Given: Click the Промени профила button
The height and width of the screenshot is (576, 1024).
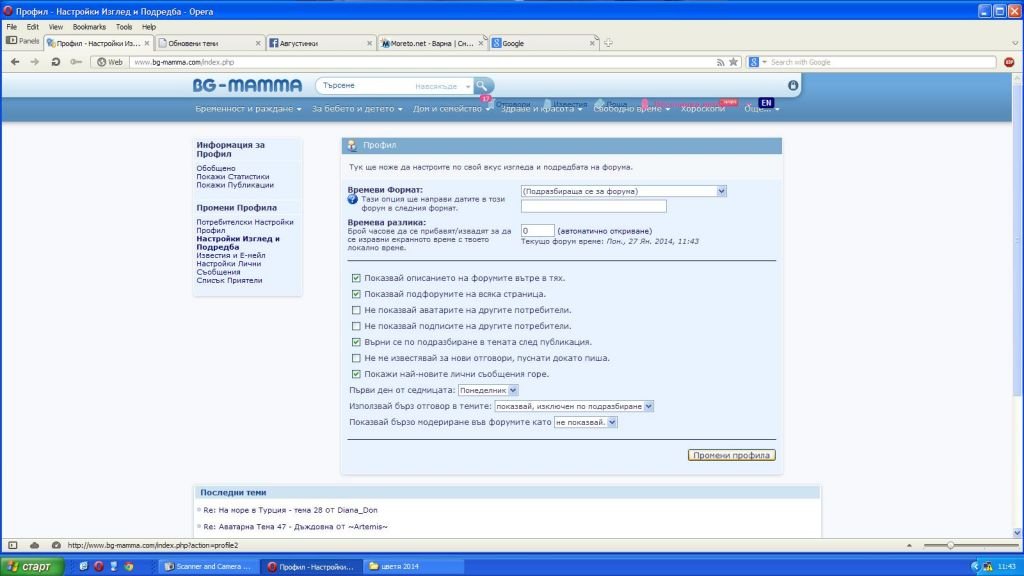Looking at the screenshot, I should coord(731,455).
